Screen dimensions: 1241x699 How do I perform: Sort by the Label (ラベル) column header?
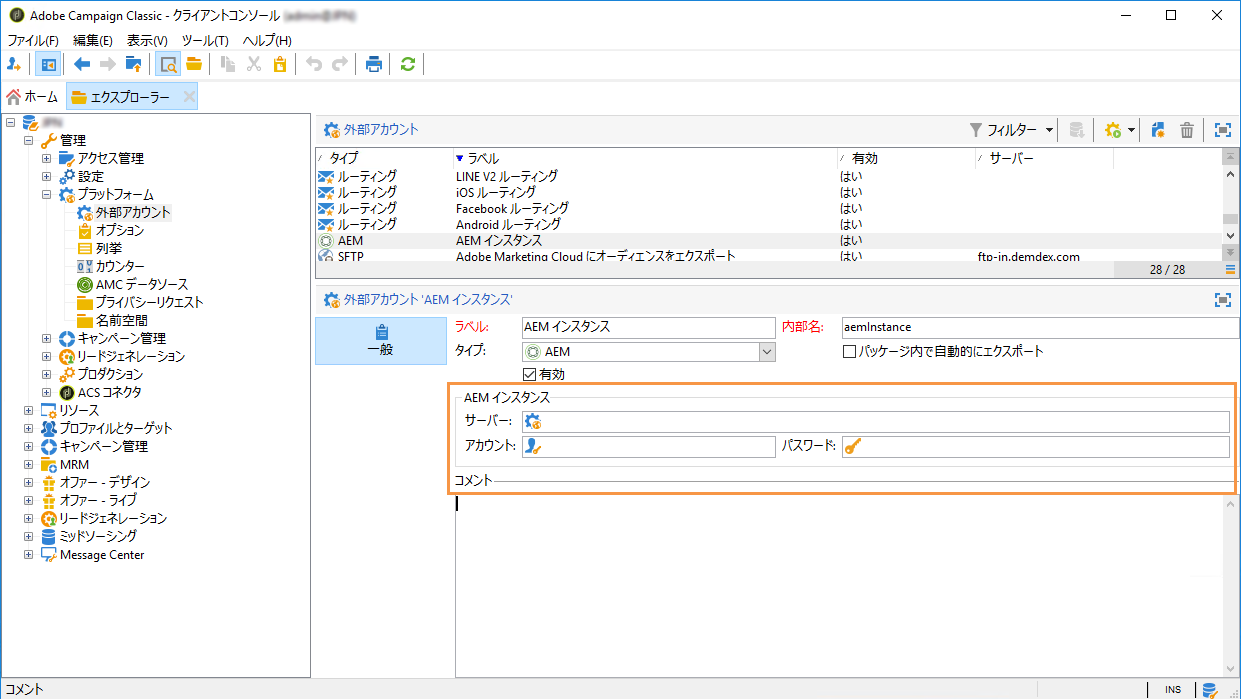644,158
